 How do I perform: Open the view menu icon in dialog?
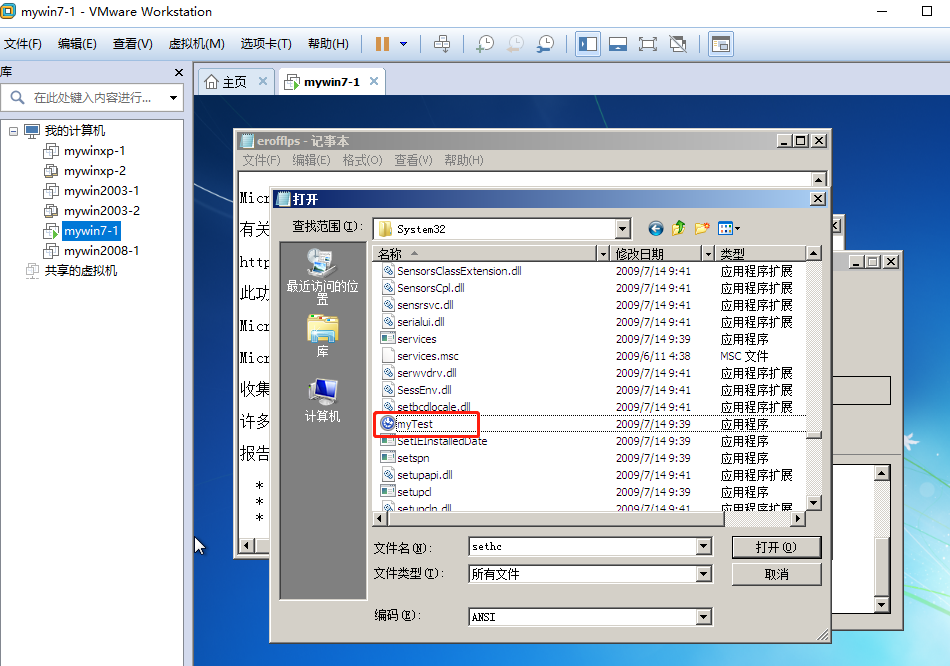728,228
